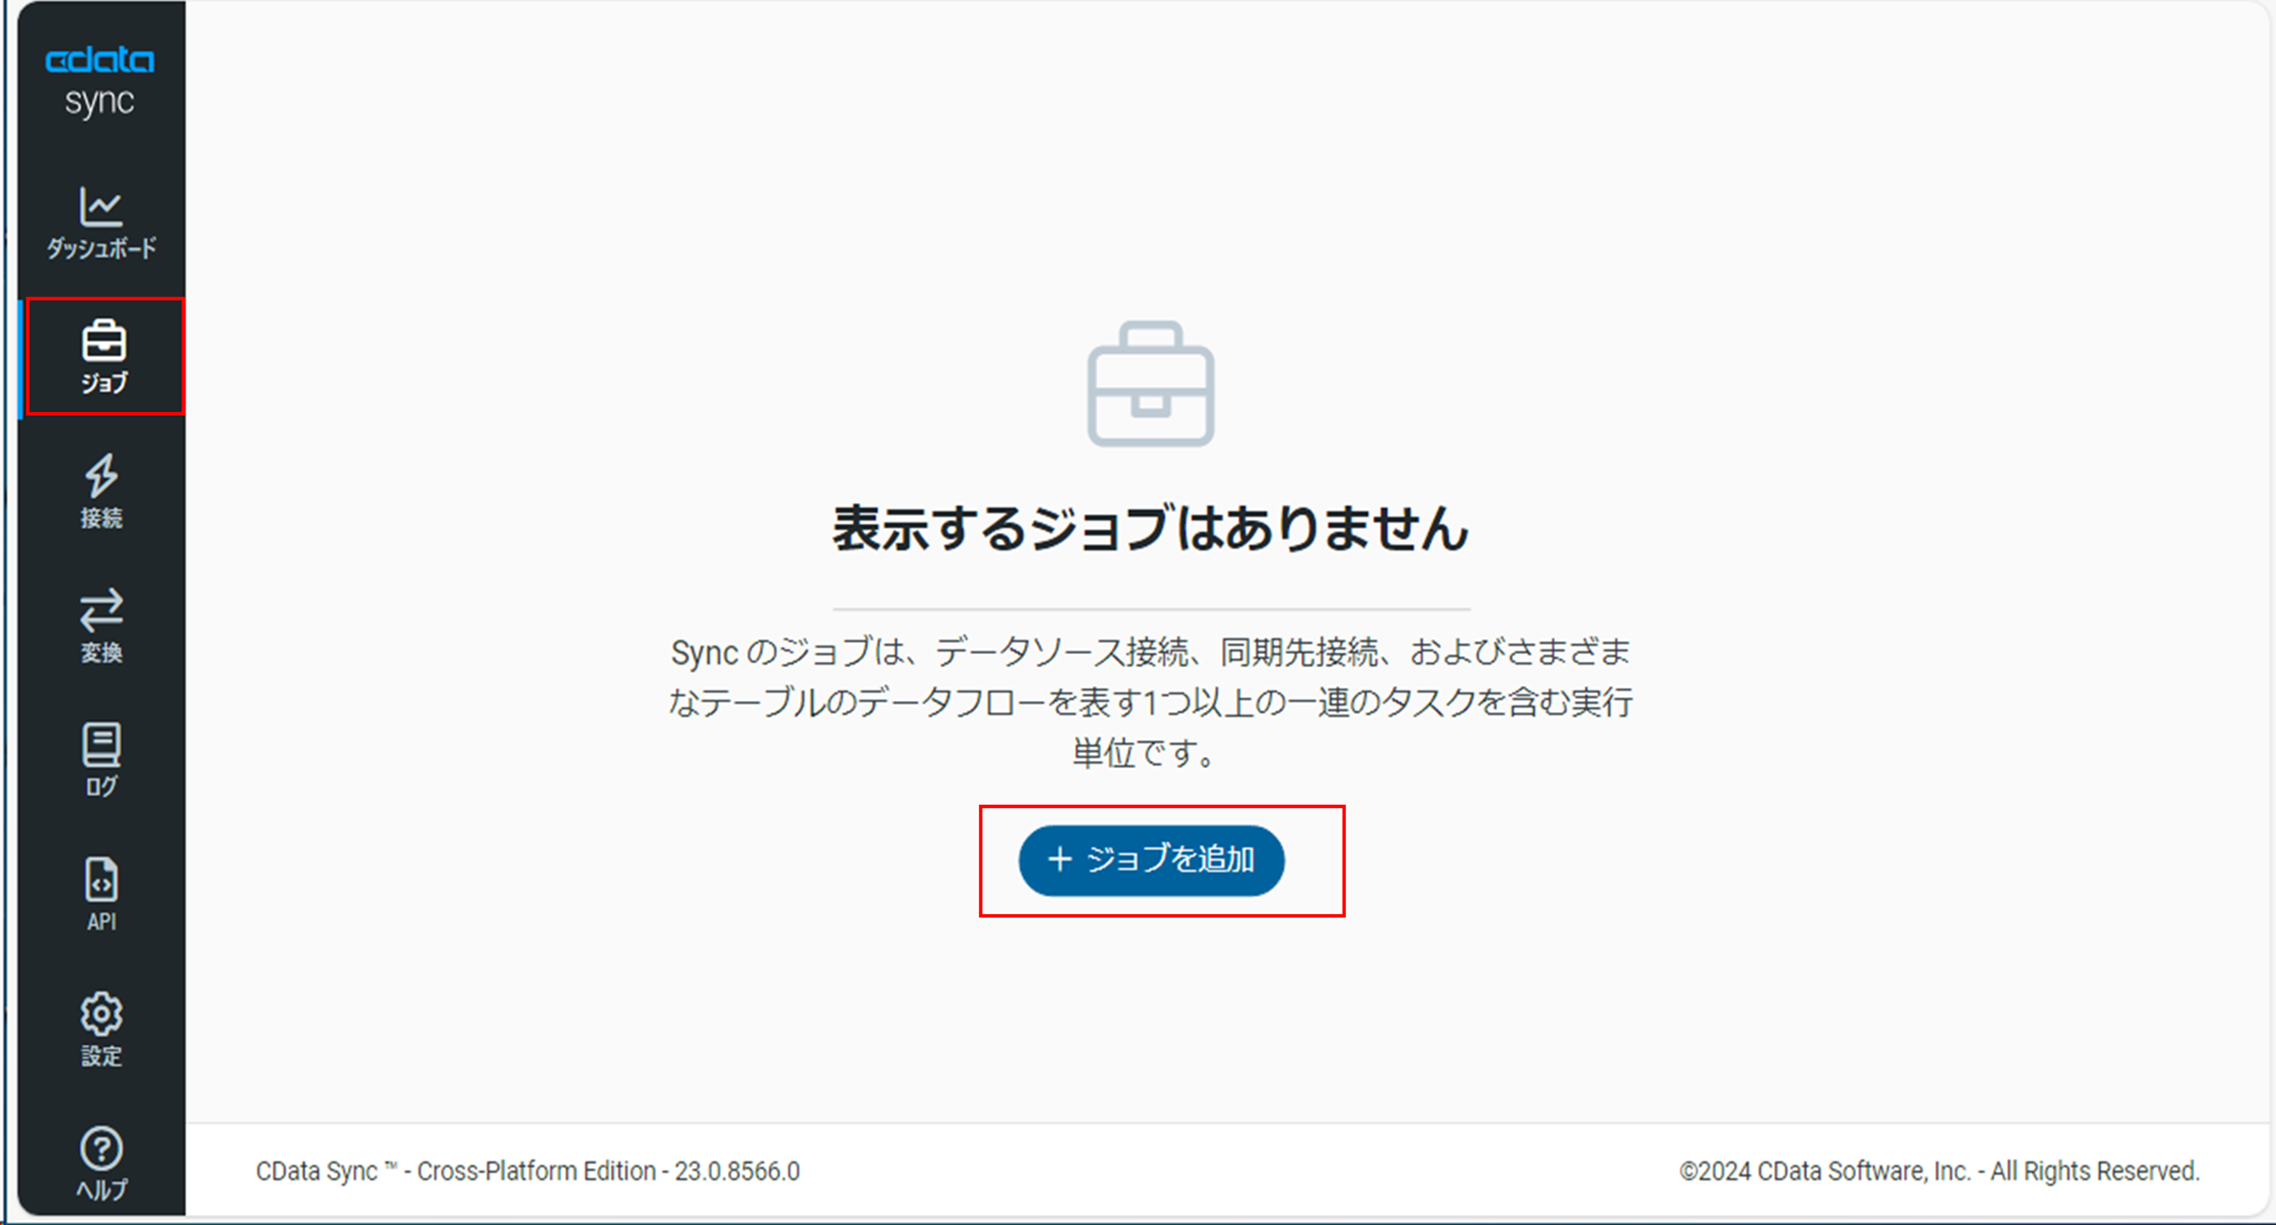This screenshot has height=1225, width=2276.
Task: Open Settings via the gear icon
Action: point(101,1014)
